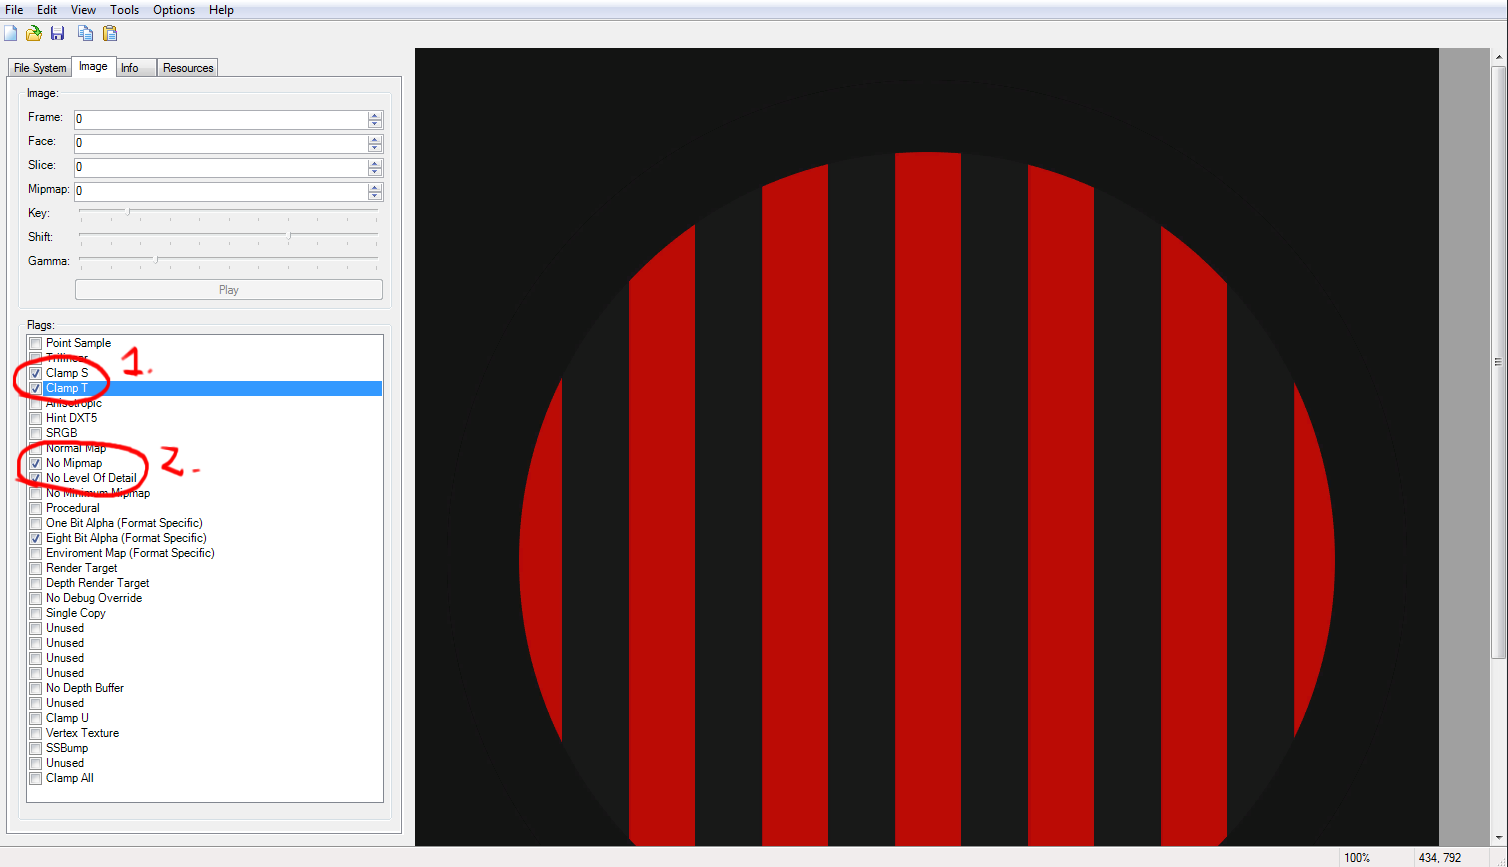
Task: Switch to the Resources tab
Action: pos(188,68)
